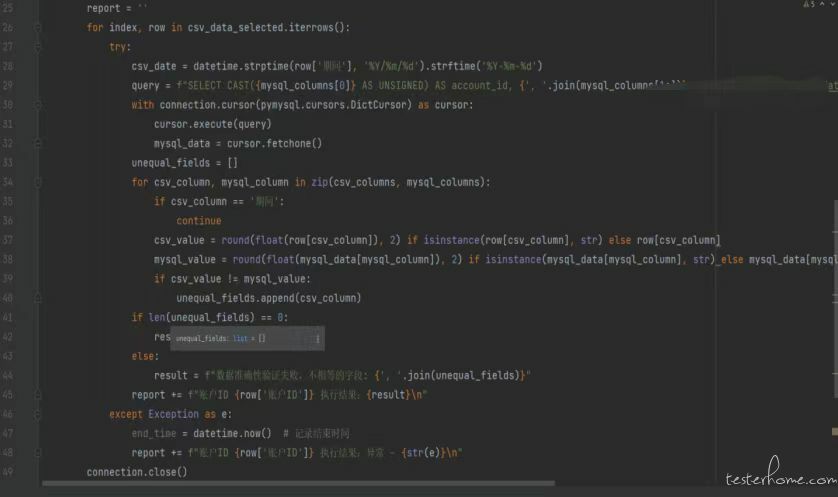This screenshot has height=497, width=838.
Task: Click gutter line number 42
Action: (7, 337)
